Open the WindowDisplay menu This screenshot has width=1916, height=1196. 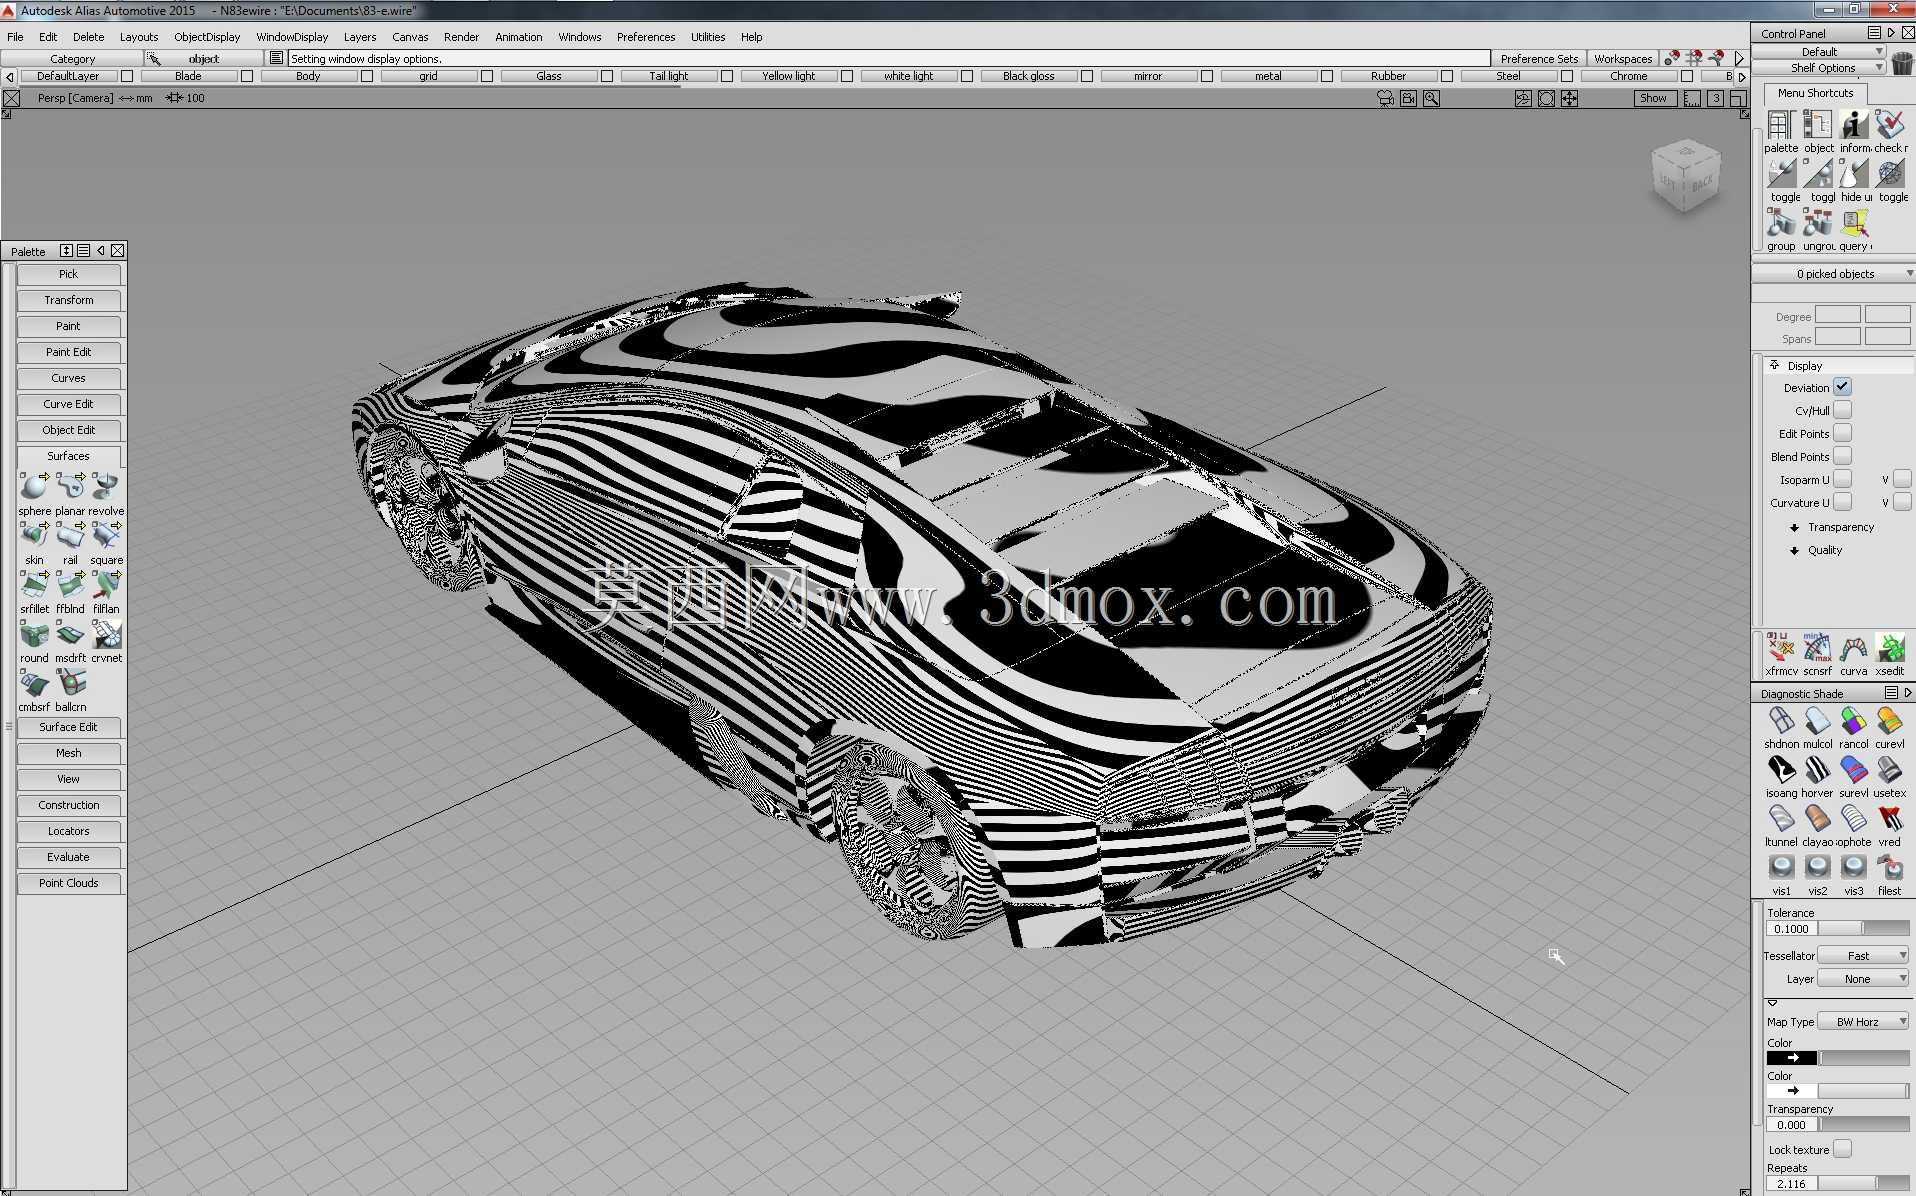click(292, 37)
